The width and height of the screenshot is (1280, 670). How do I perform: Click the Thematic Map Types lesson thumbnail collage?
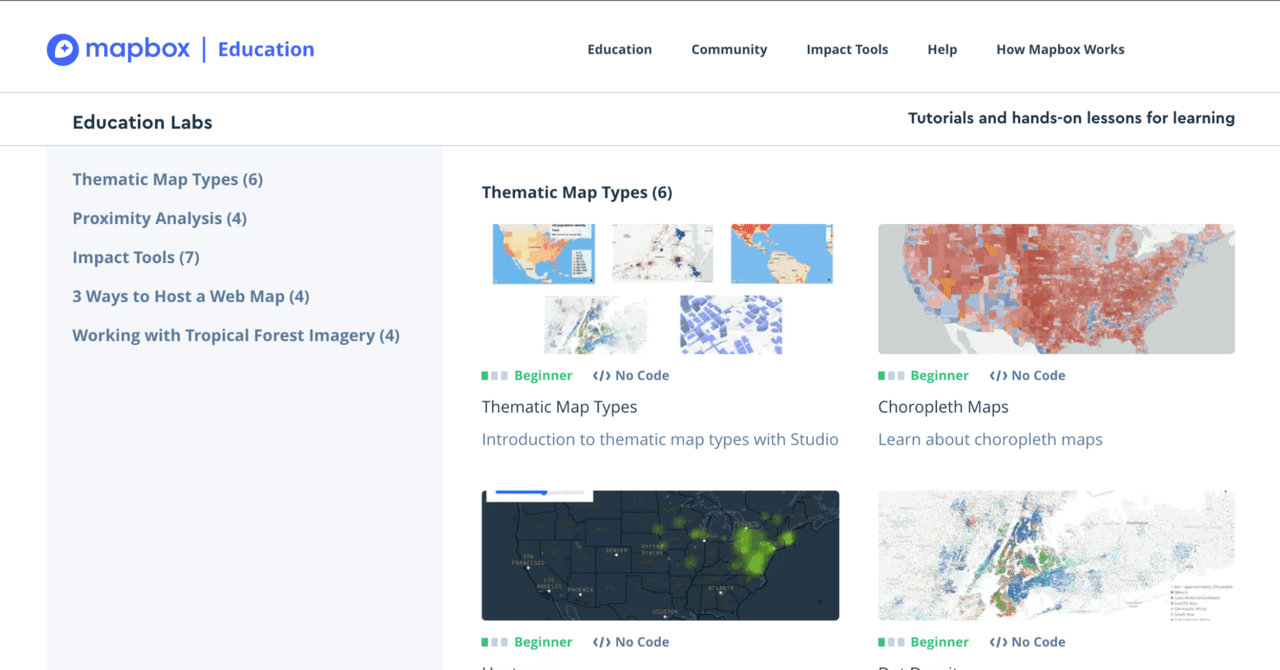tap(660, 288)
